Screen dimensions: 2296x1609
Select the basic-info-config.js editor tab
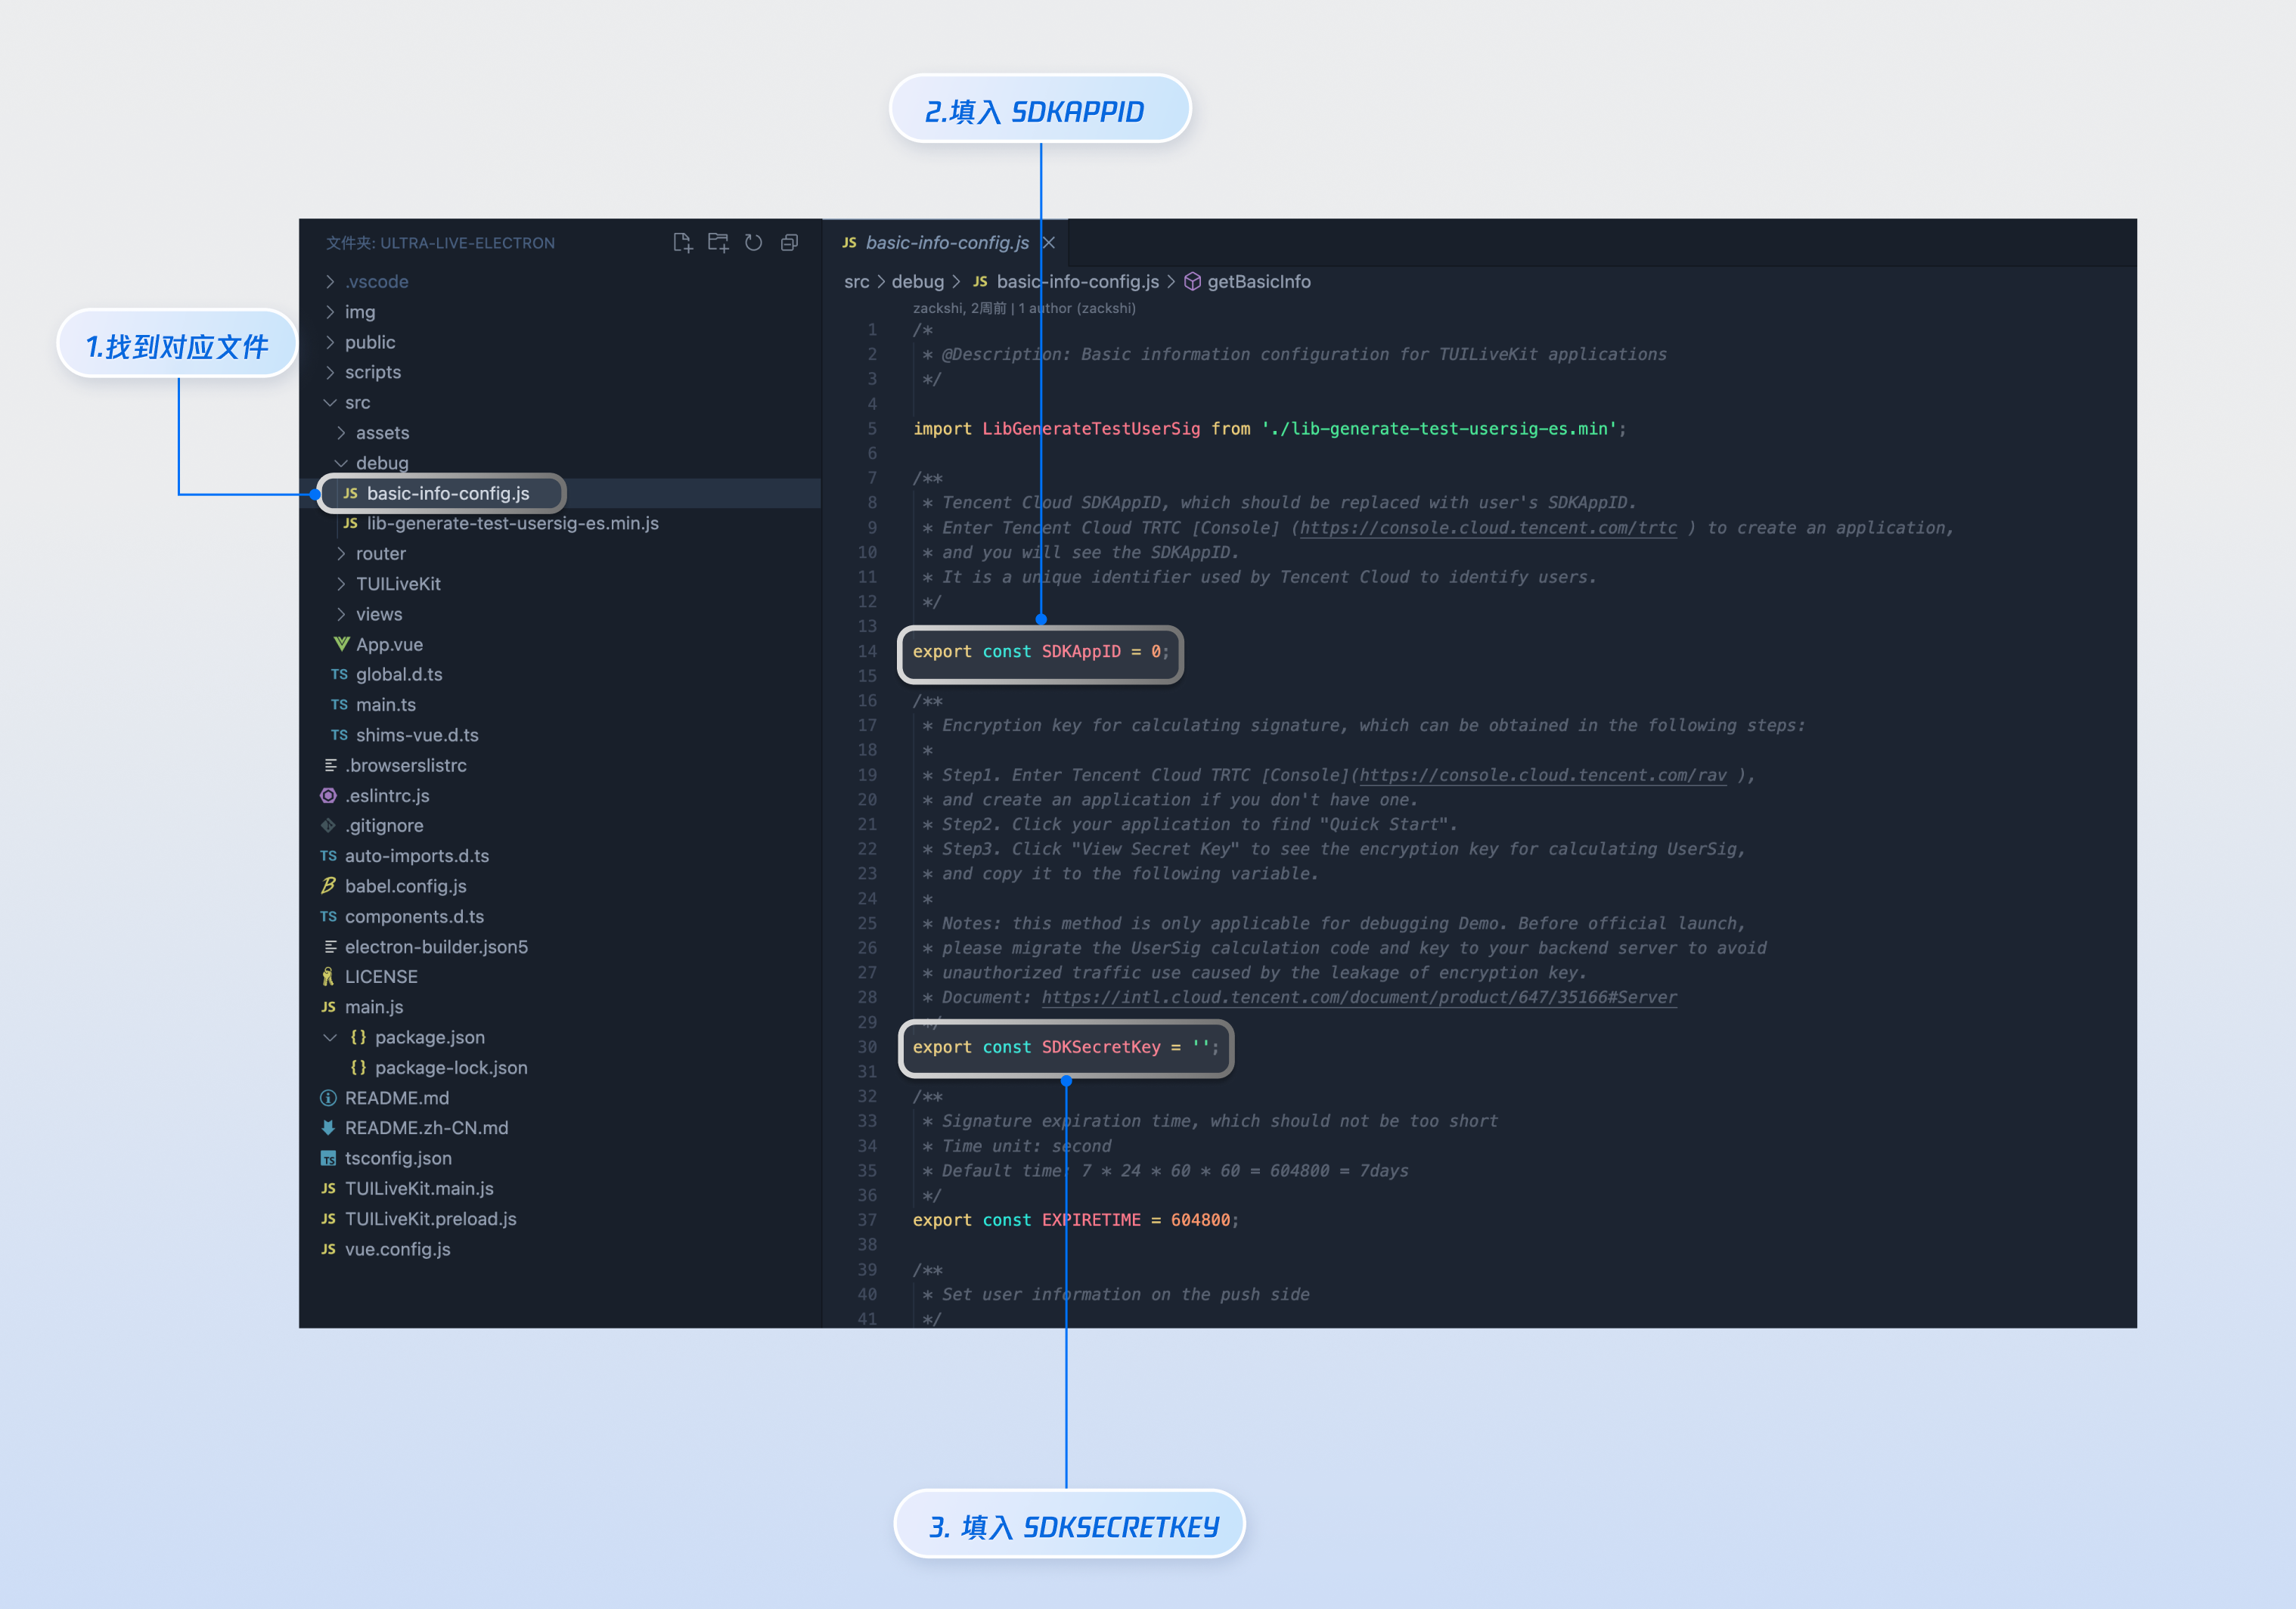[946, 243]
